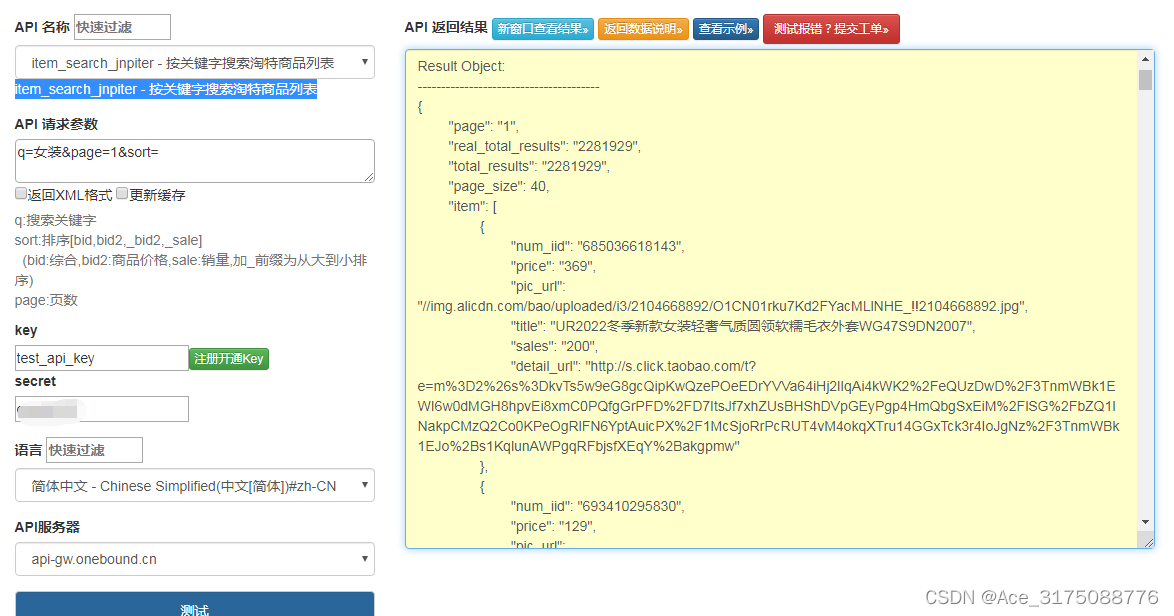Click the red 测试报错?提交工单 button

831,29
